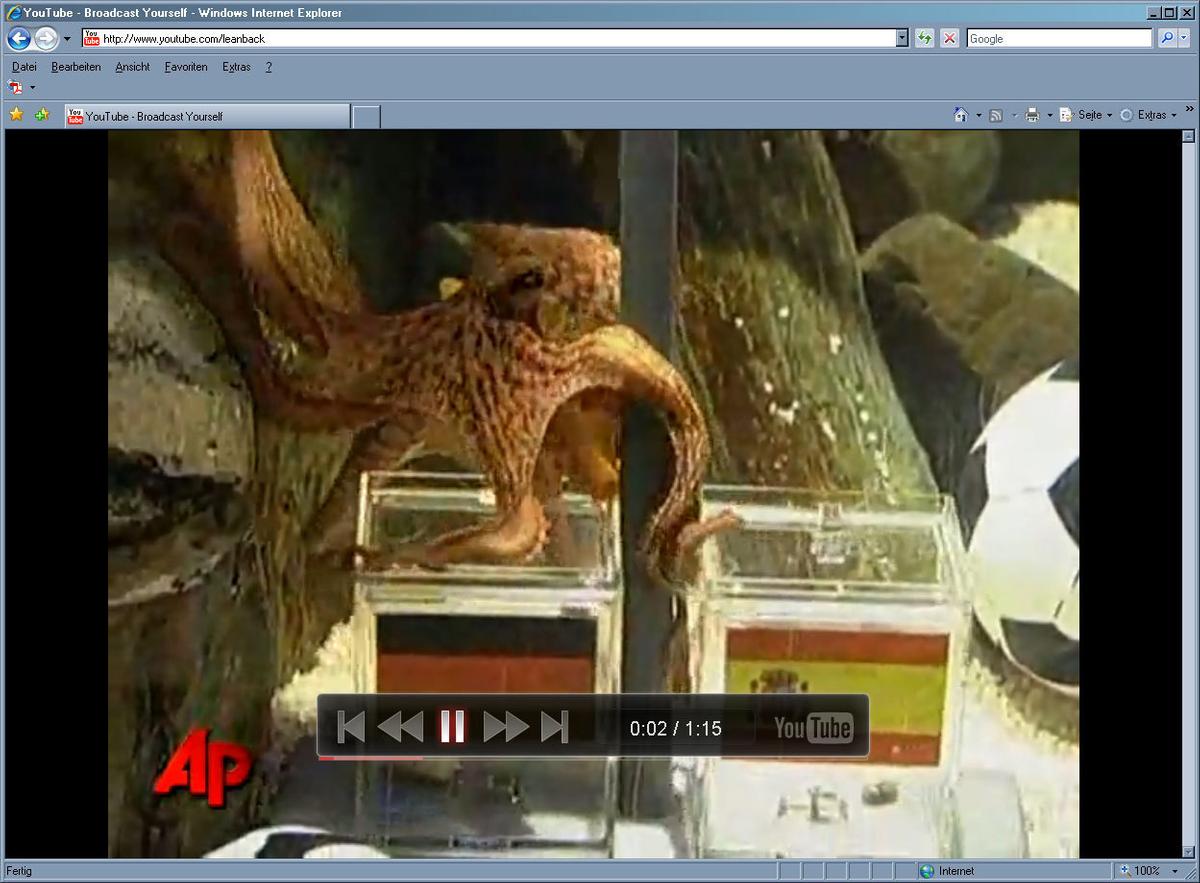
Task: Show more command bar items with chevron
Action: 1190,108
